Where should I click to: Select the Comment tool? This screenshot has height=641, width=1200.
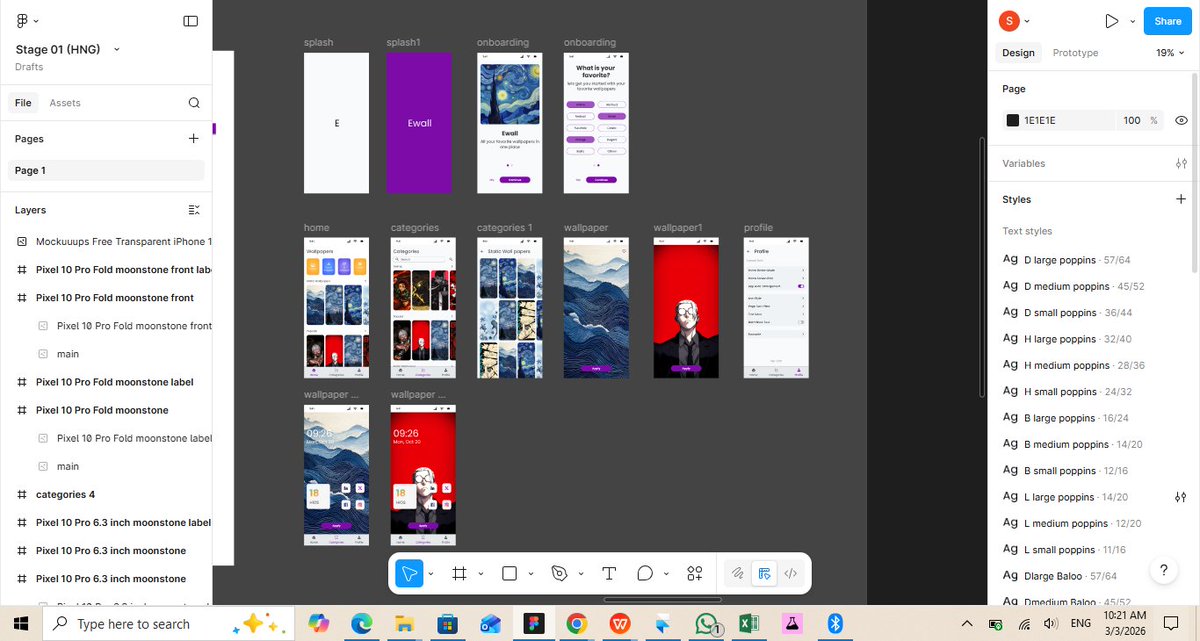645,573
